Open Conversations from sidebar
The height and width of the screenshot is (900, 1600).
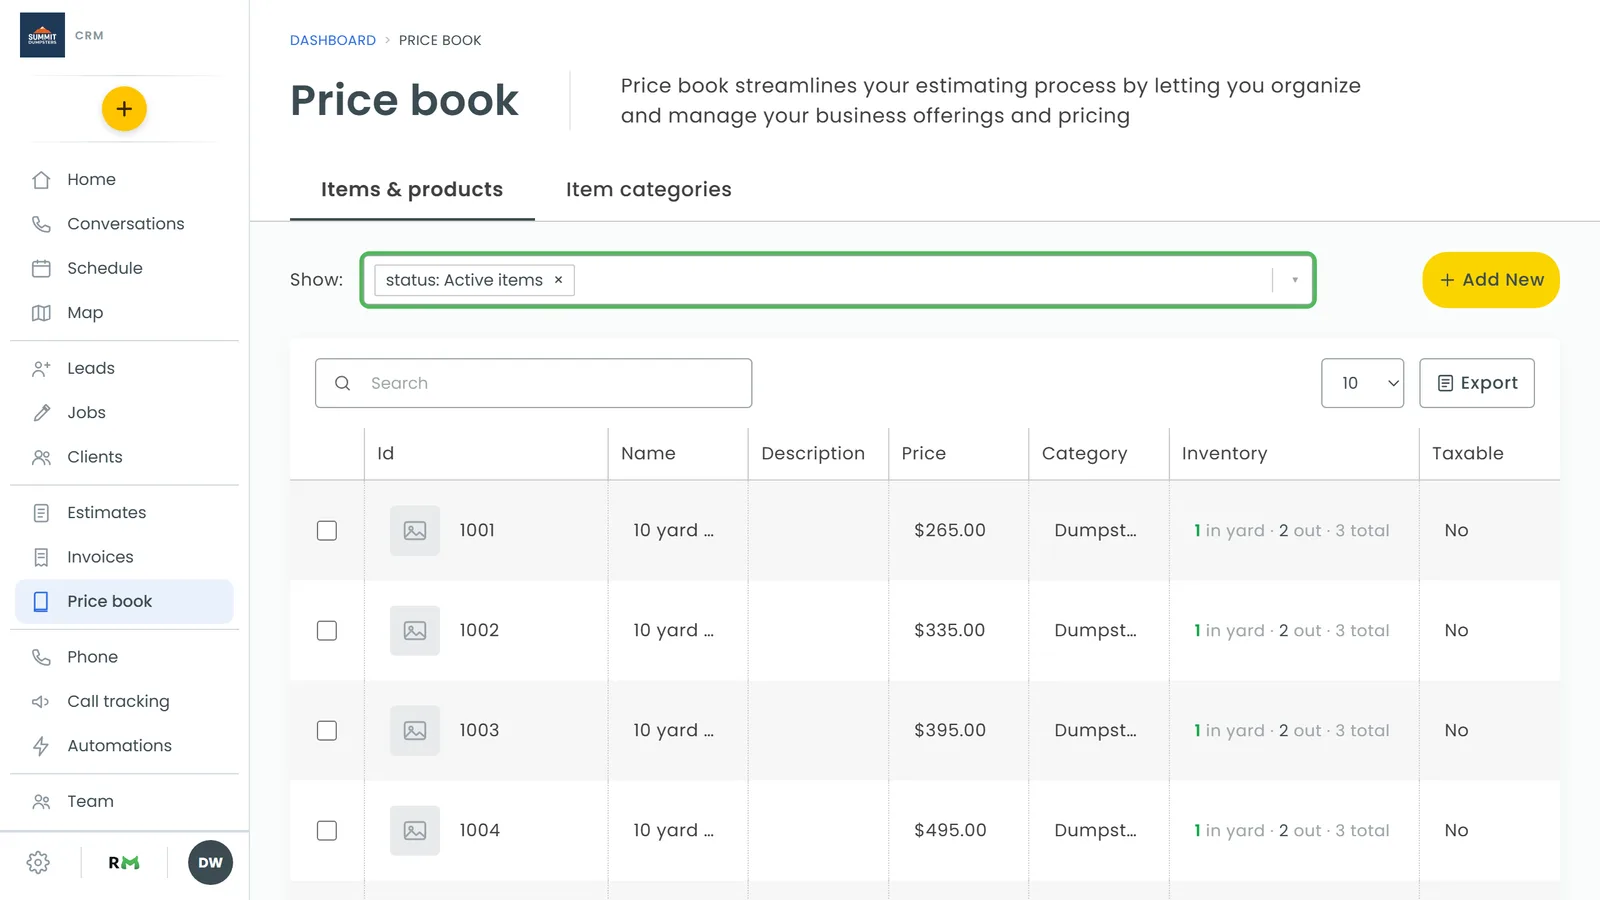coord(124,224)
